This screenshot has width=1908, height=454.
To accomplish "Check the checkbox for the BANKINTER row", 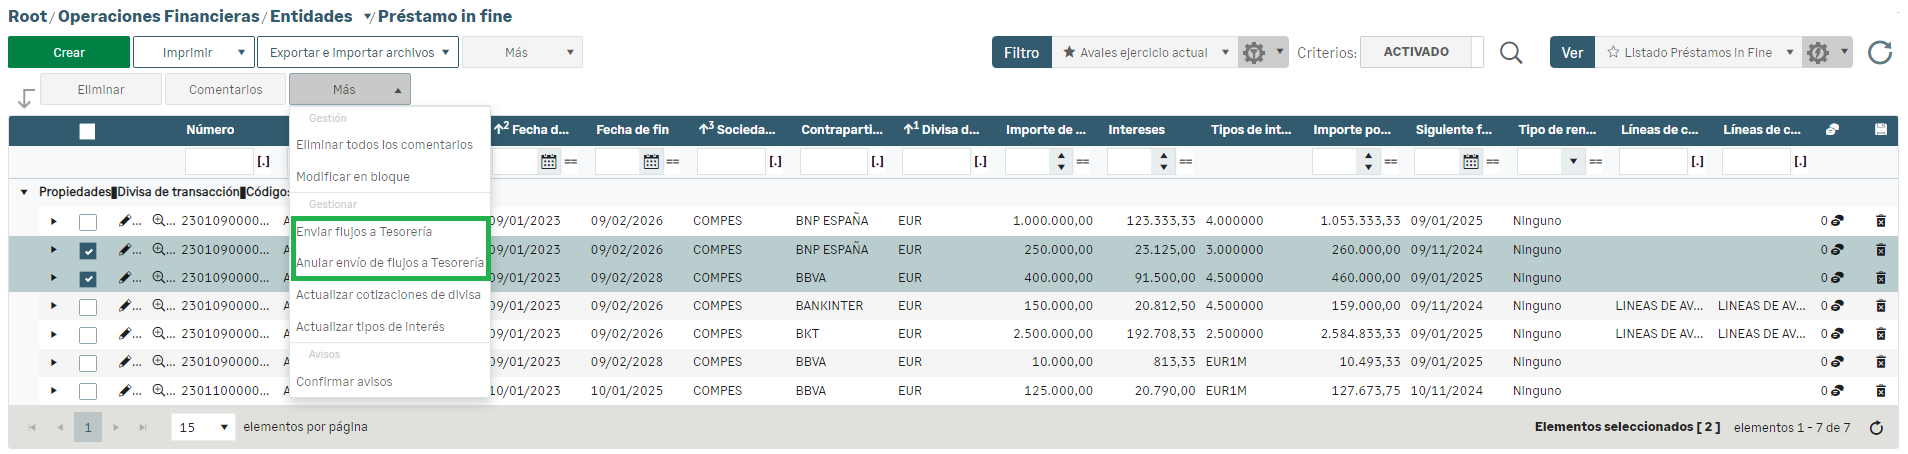I will (x=88, y=307).
